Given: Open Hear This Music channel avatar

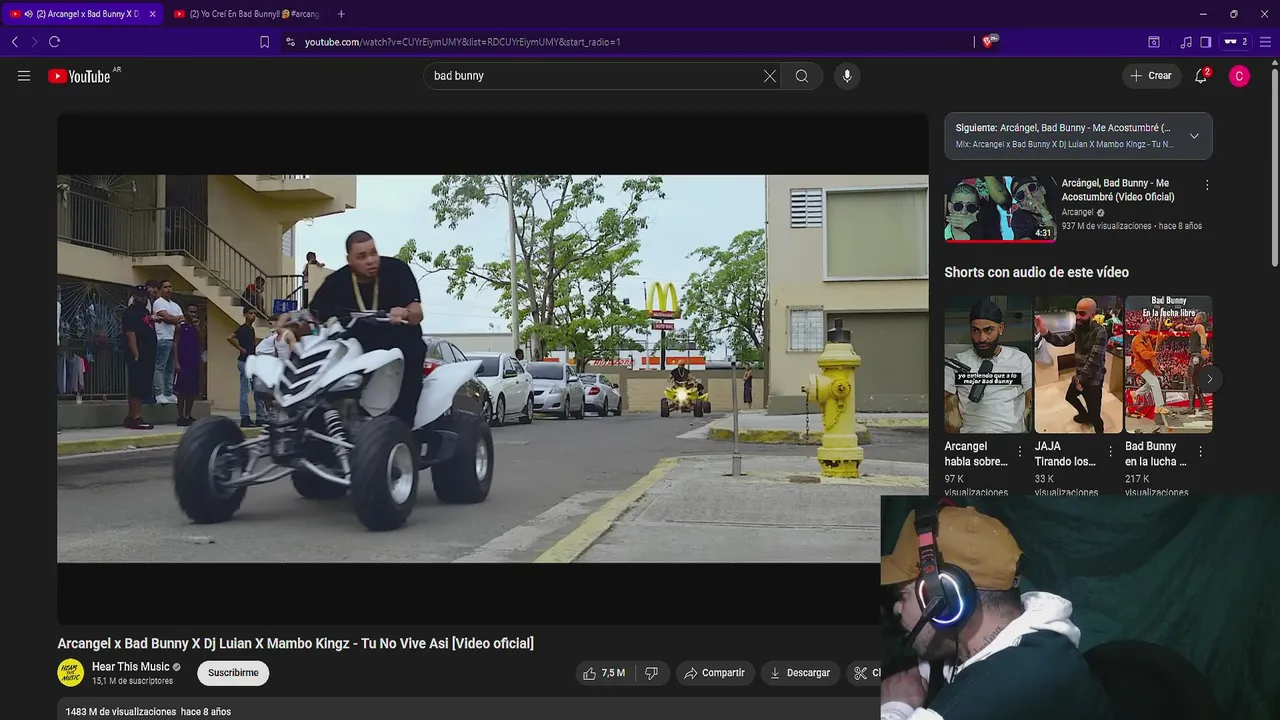Looking at the screenshot, I should point(70,673).
